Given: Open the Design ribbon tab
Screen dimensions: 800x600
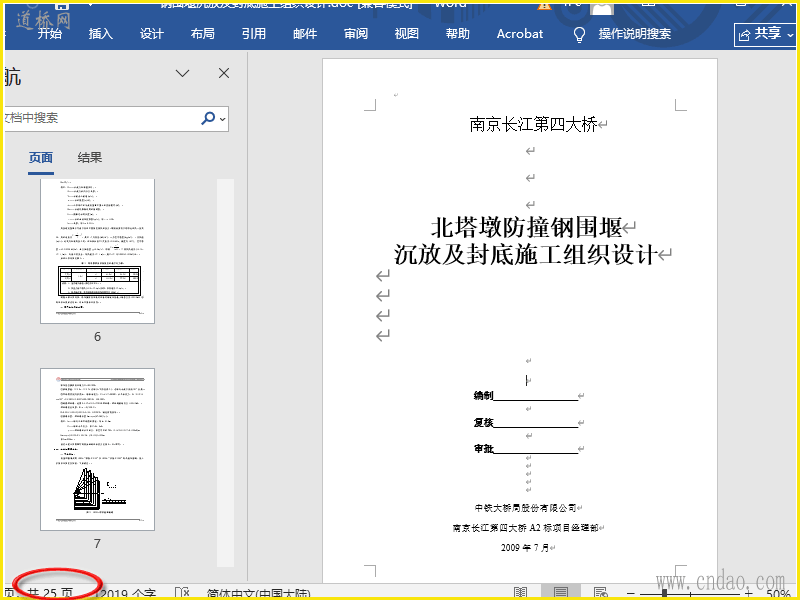Looking at the screenshot, I should click(152, 34).
